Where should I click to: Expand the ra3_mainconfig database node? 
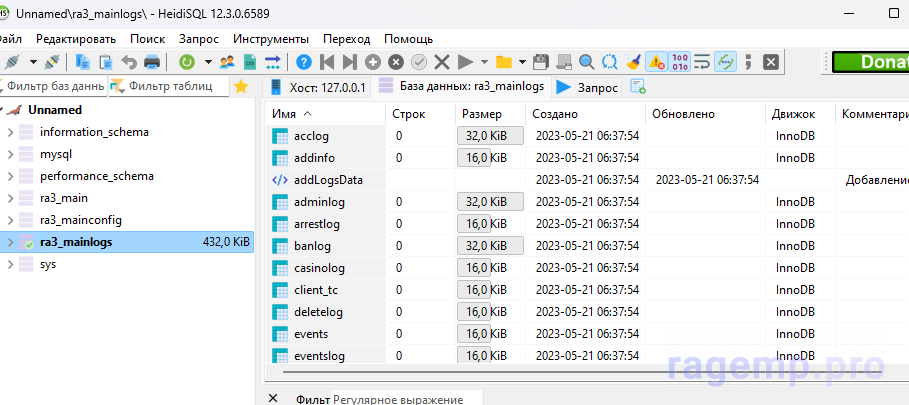10,221
